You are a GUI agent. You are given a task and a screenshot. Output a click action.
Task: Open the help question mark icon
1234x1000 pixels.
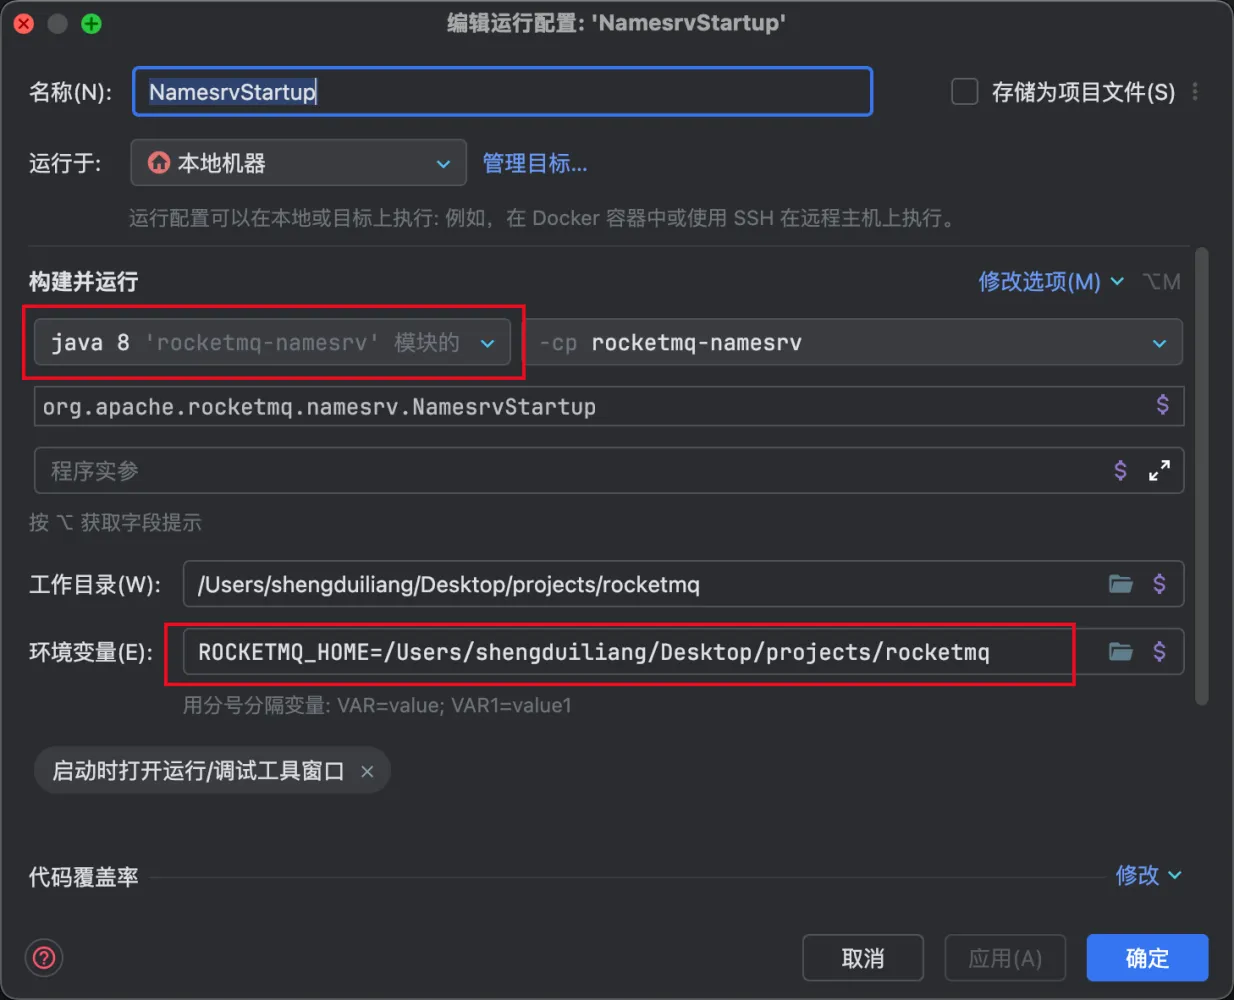click(x=43, y=957)
